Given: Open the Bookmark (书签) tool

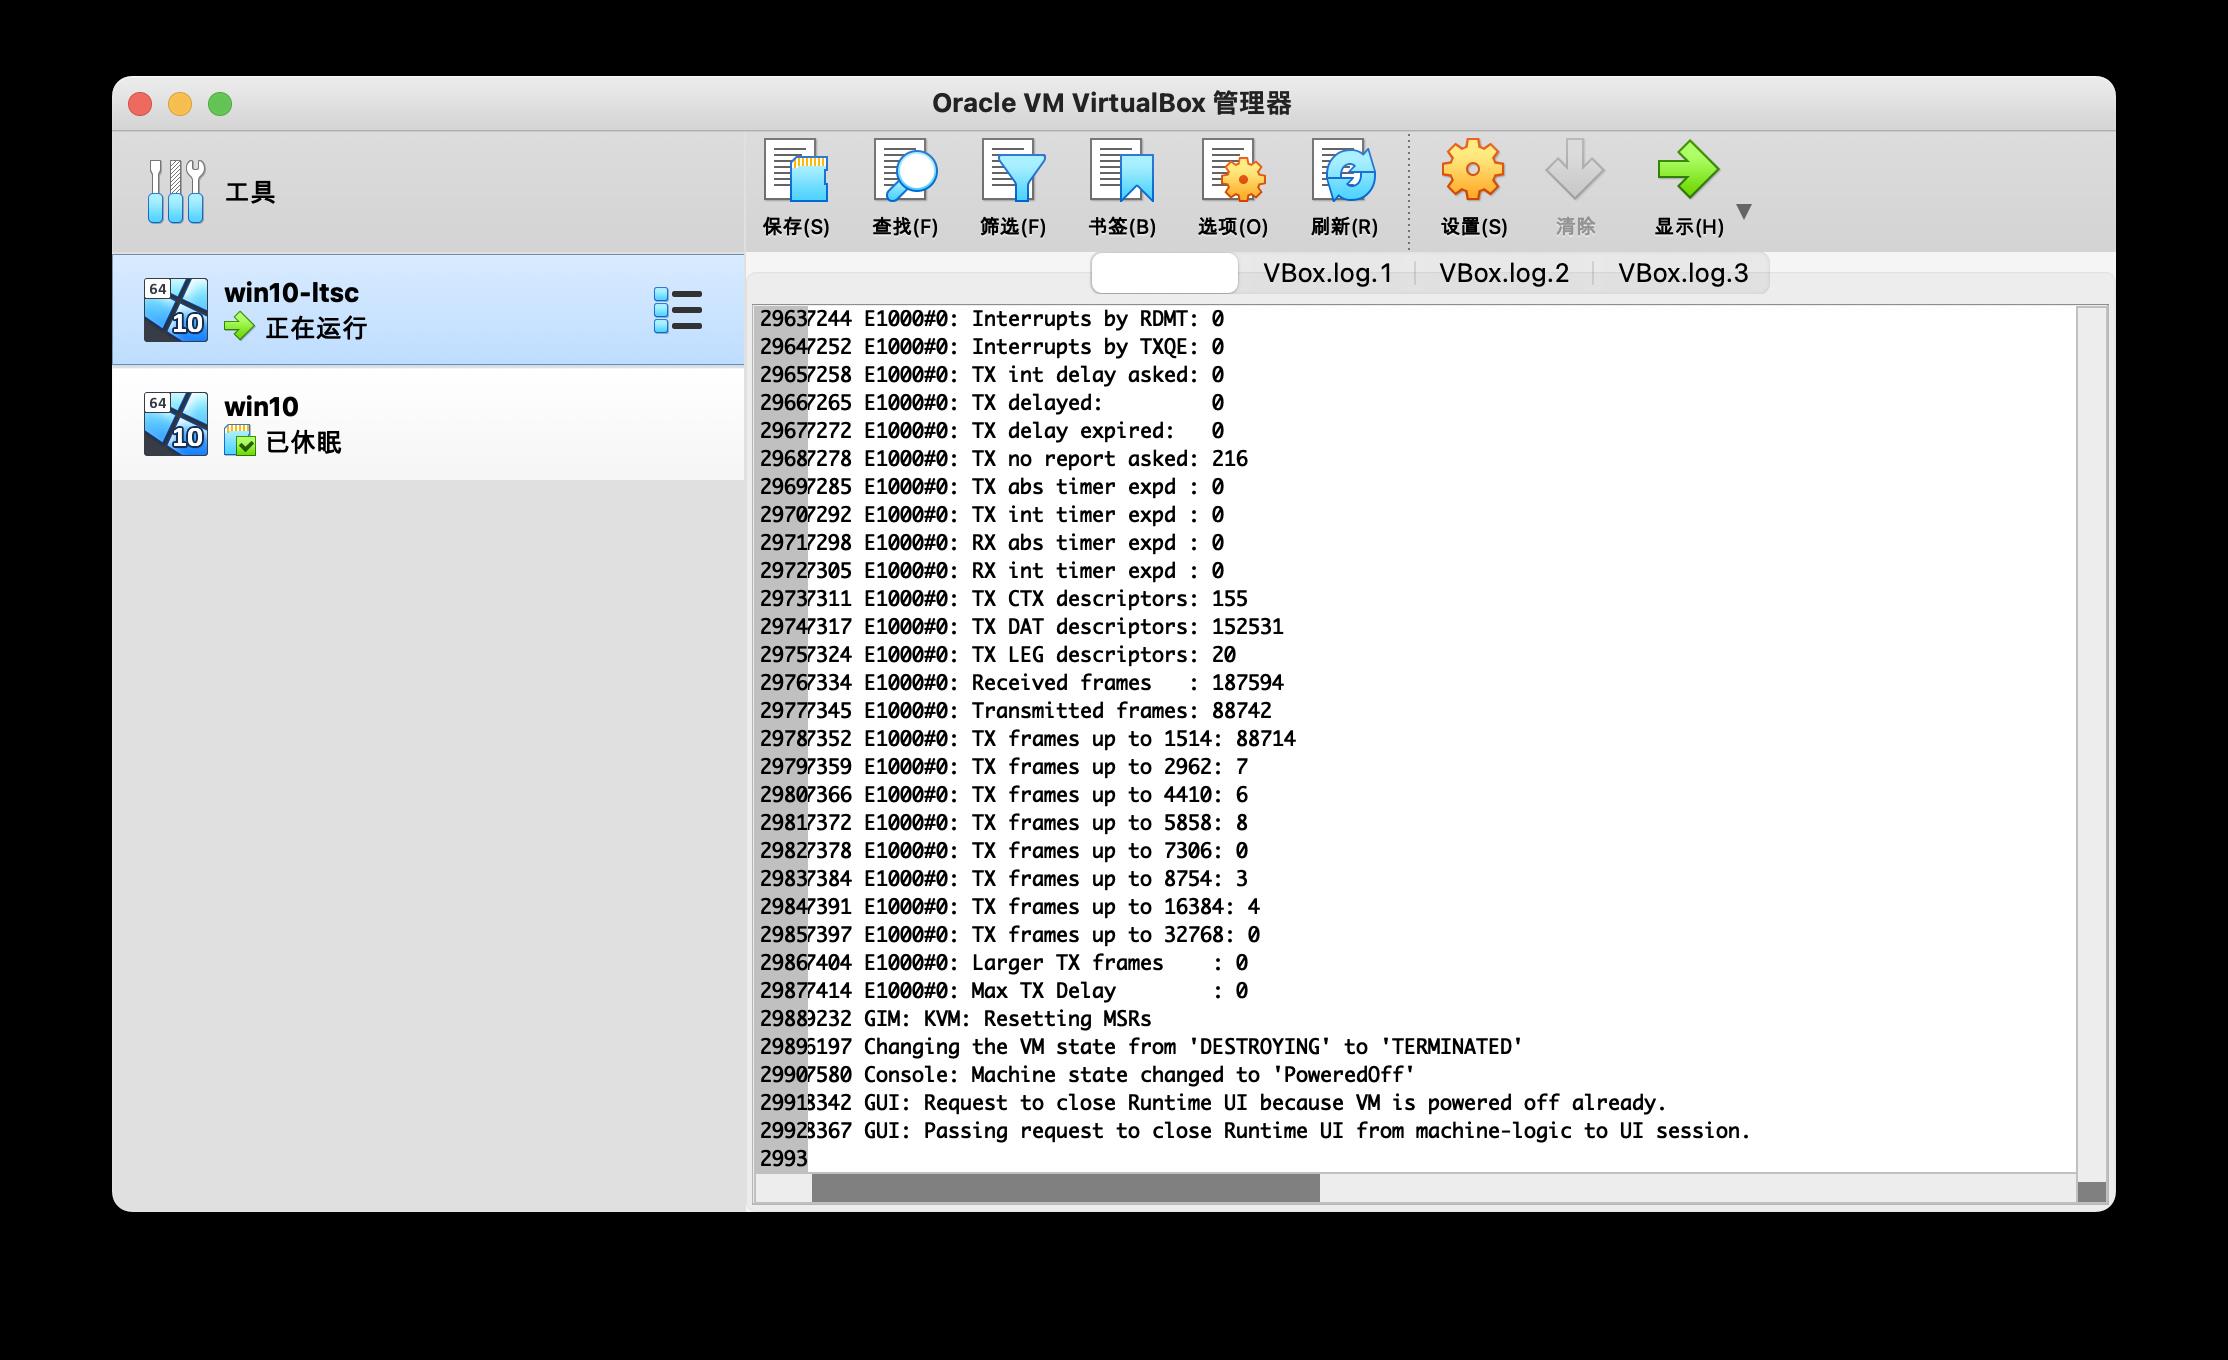Looking at the screenshot, I should 1122,171.
